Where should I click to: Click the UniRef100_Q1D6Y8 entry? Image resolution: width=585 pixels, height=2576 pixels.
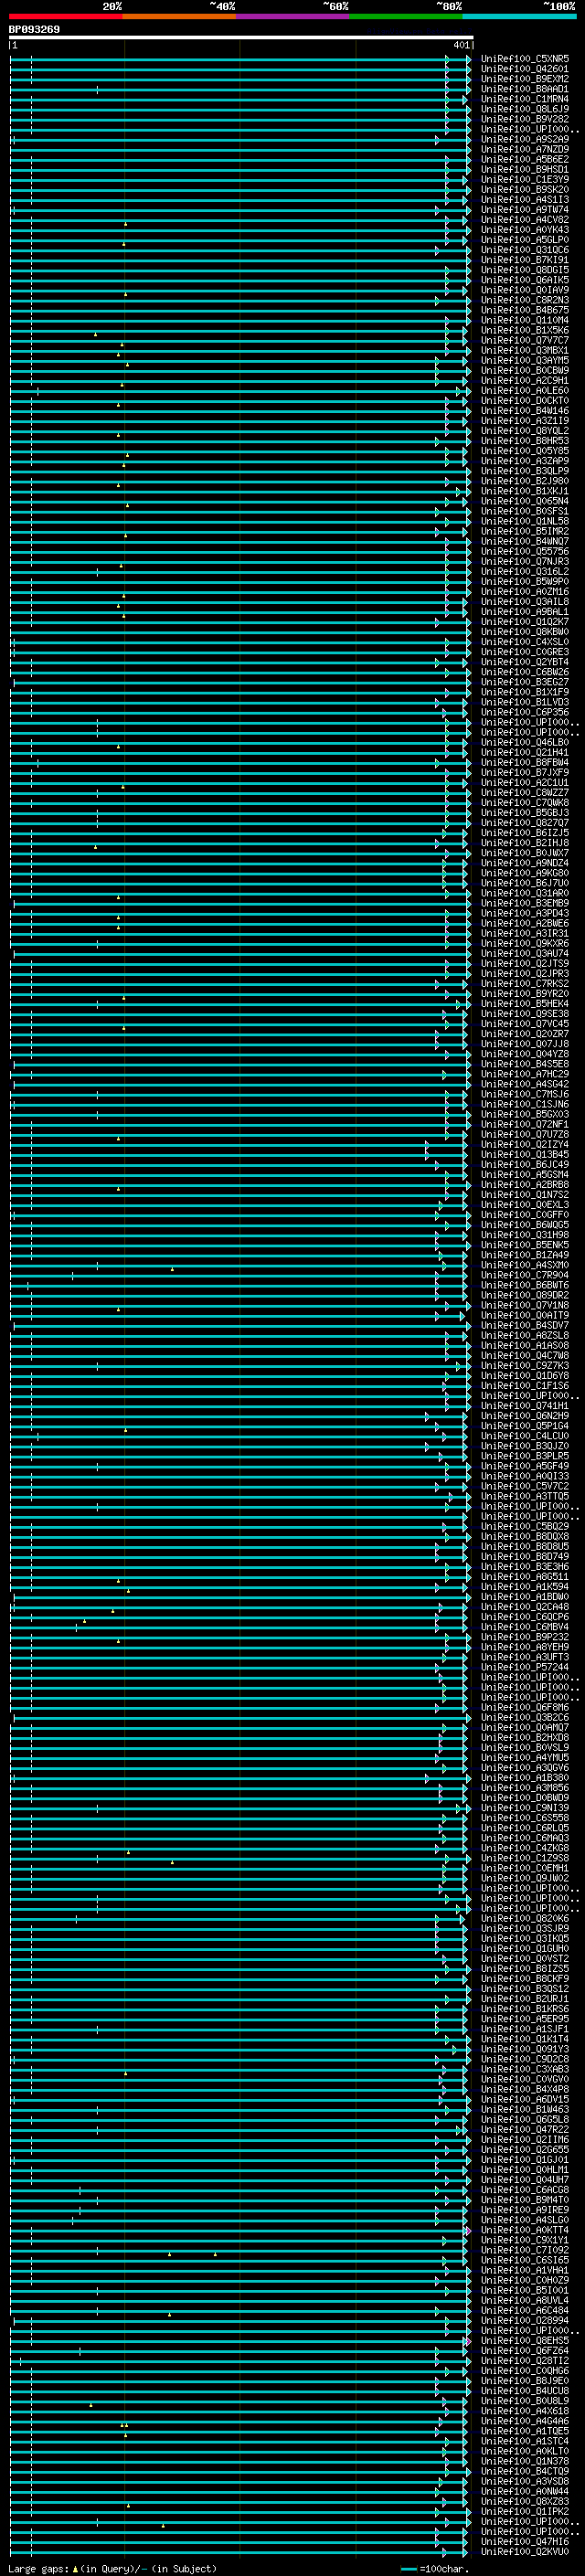point(525,1375)
